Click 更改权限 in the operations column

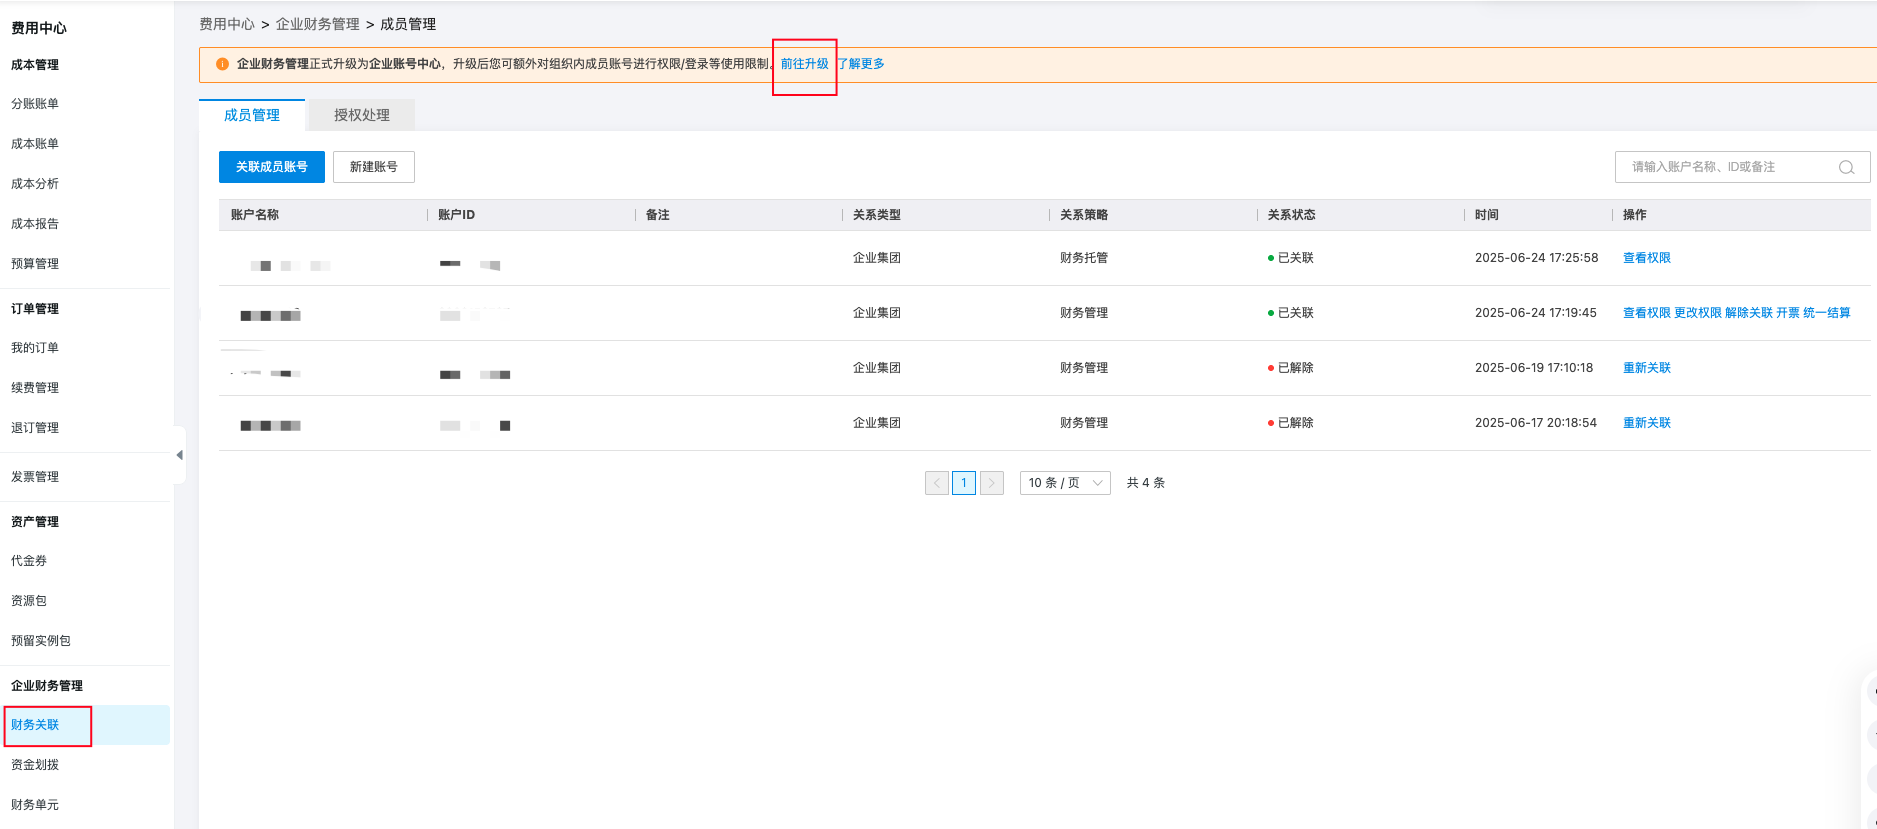(1697, 313)
